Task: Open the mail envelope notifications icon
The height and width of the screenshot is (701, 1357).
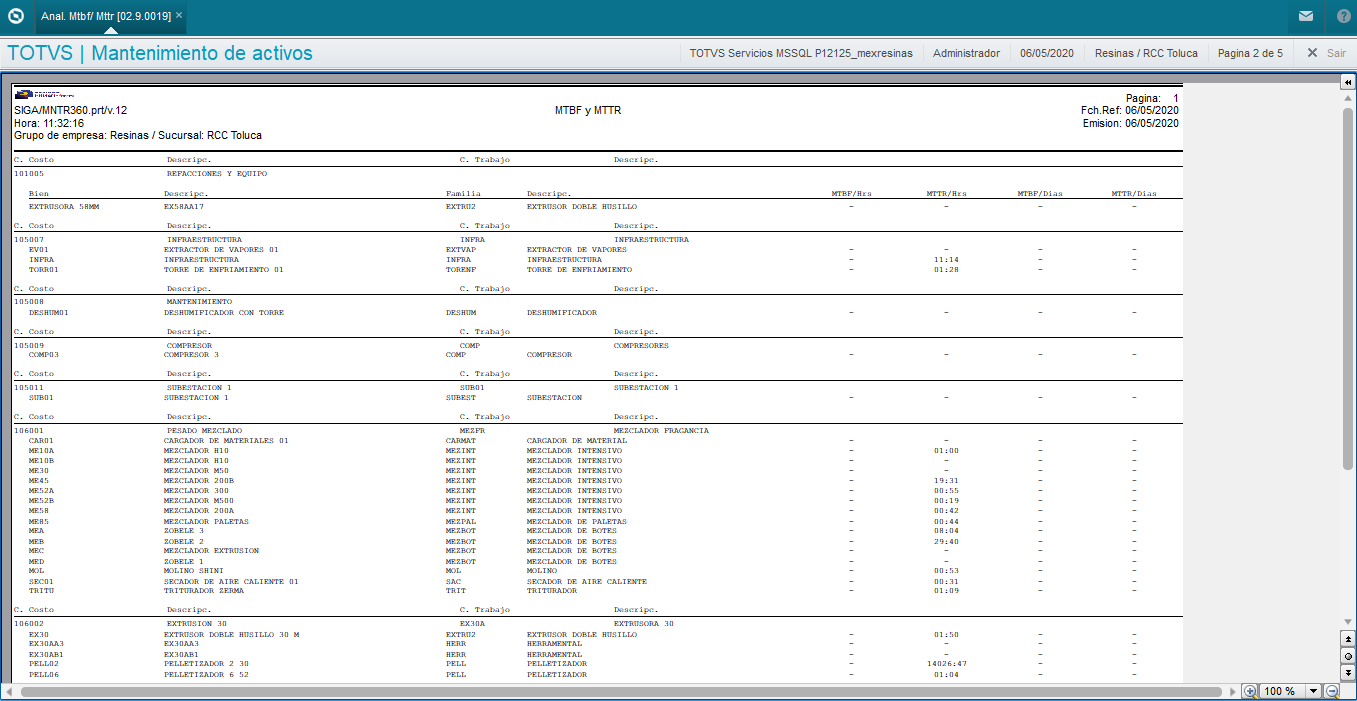Action: click(1306, 16)
